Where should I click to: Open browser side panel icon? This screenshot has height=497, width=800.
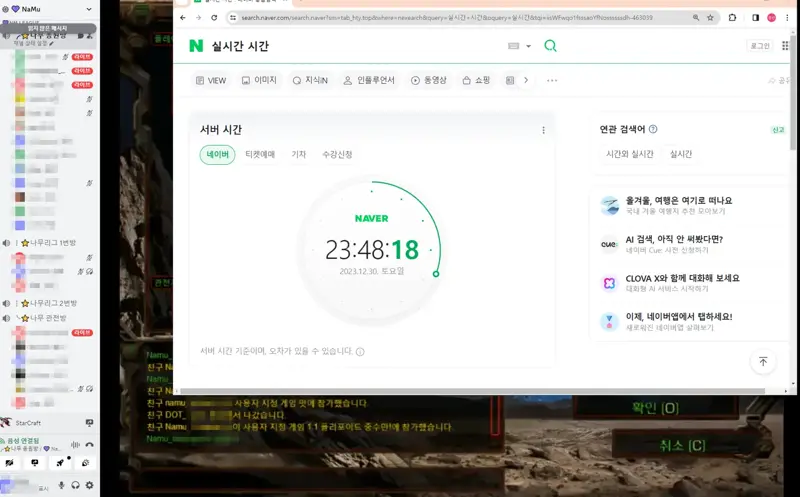(x=756, y=17)
